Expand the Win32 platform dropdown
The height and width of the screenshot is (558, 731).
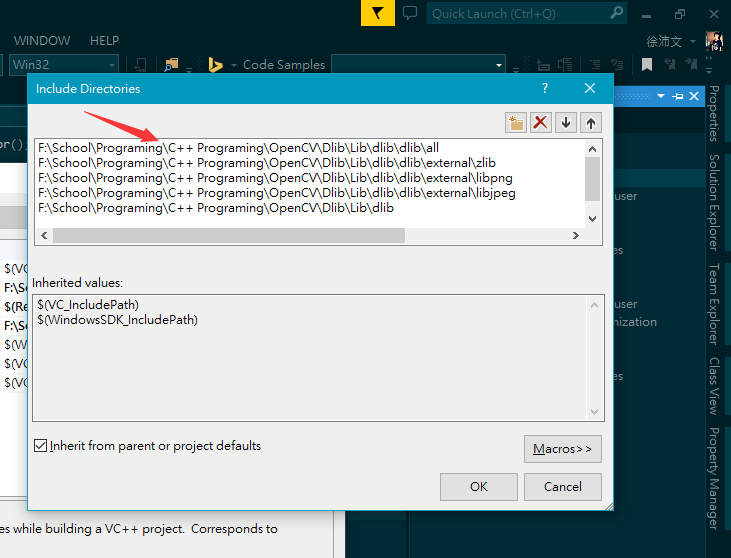[110, 65]
